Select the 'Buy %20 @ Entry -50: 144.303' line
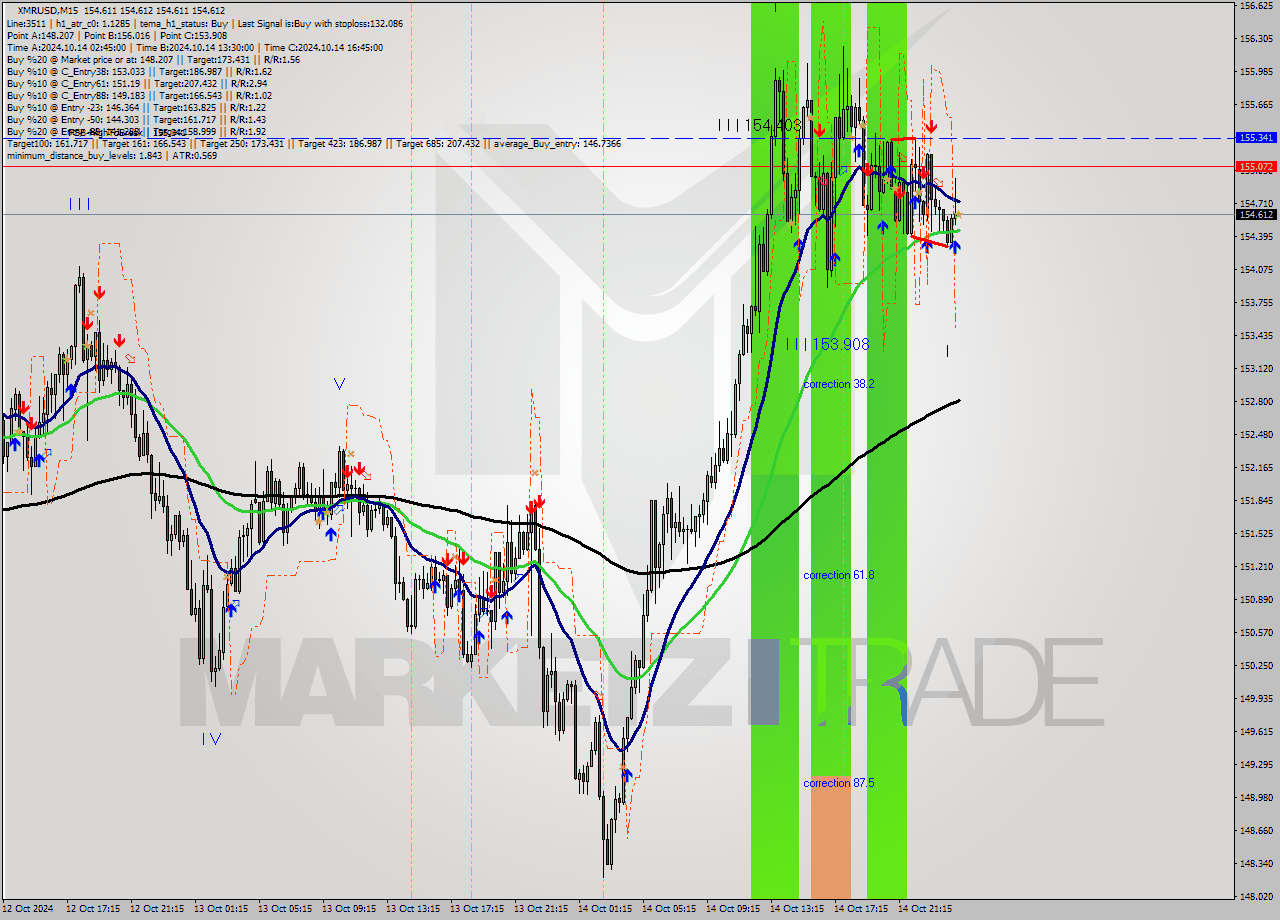The height and width of the screenshot is (920, 1280). [x=136, y=119]
